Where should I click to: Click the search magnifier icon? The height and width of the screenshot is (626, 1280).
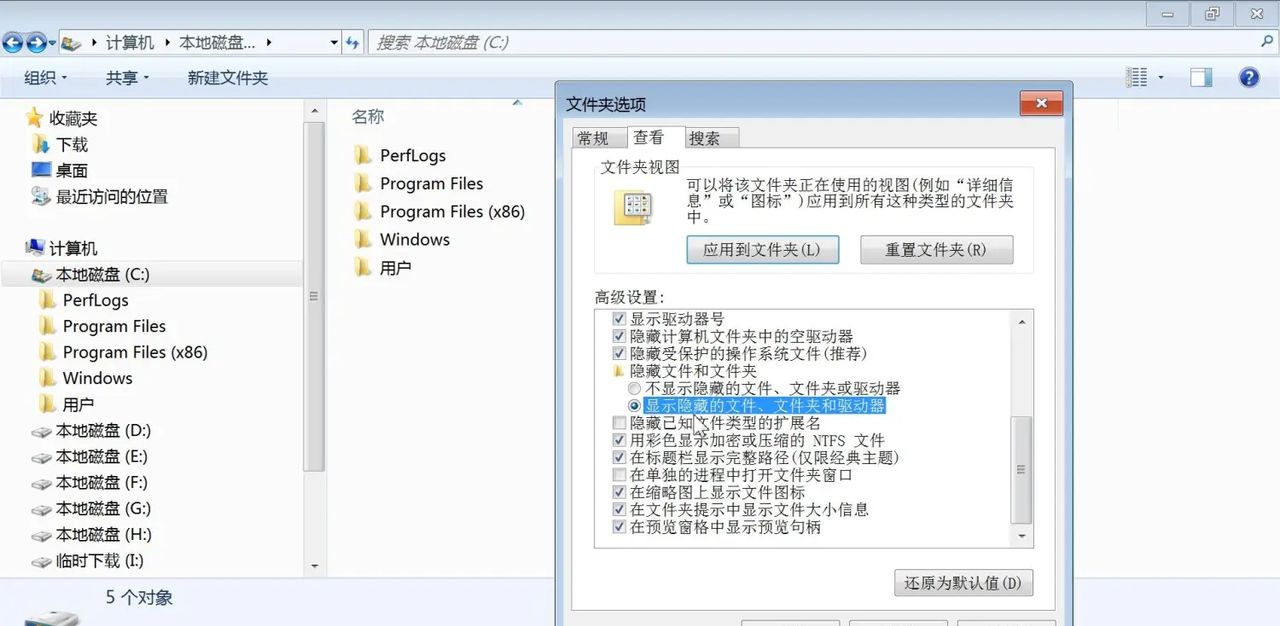[1266, 42]
